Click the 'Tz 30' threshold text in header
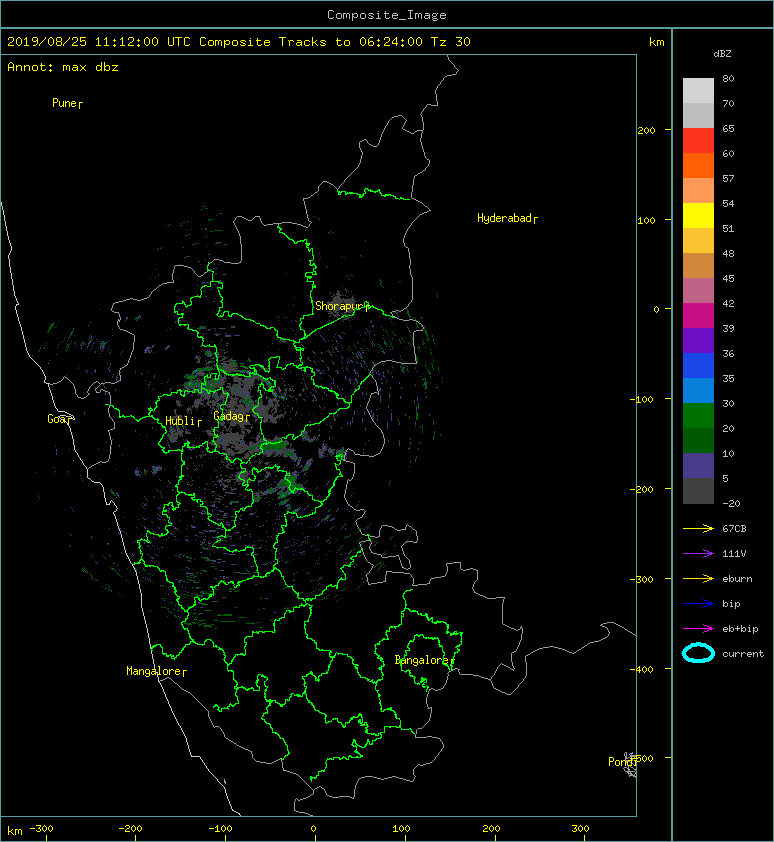 click(x=451, y=42)
